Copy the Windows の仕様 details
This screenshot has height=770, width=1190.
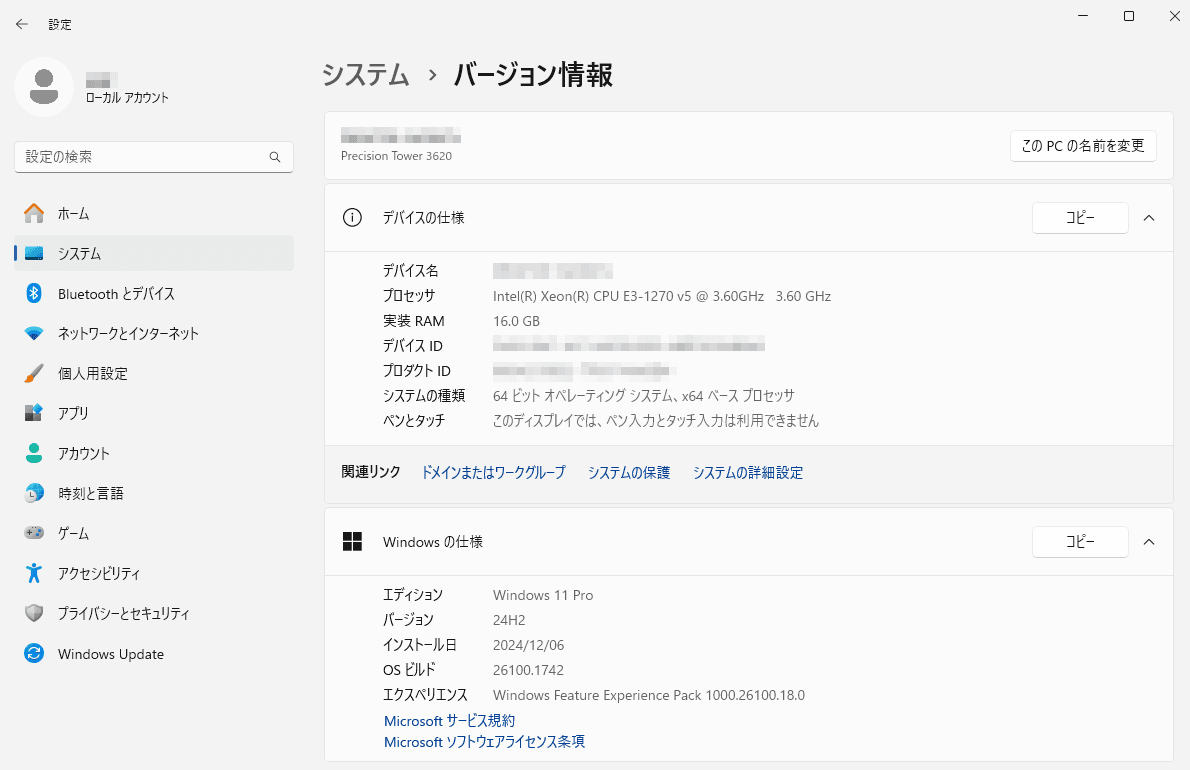click(x=1080, y=542)
